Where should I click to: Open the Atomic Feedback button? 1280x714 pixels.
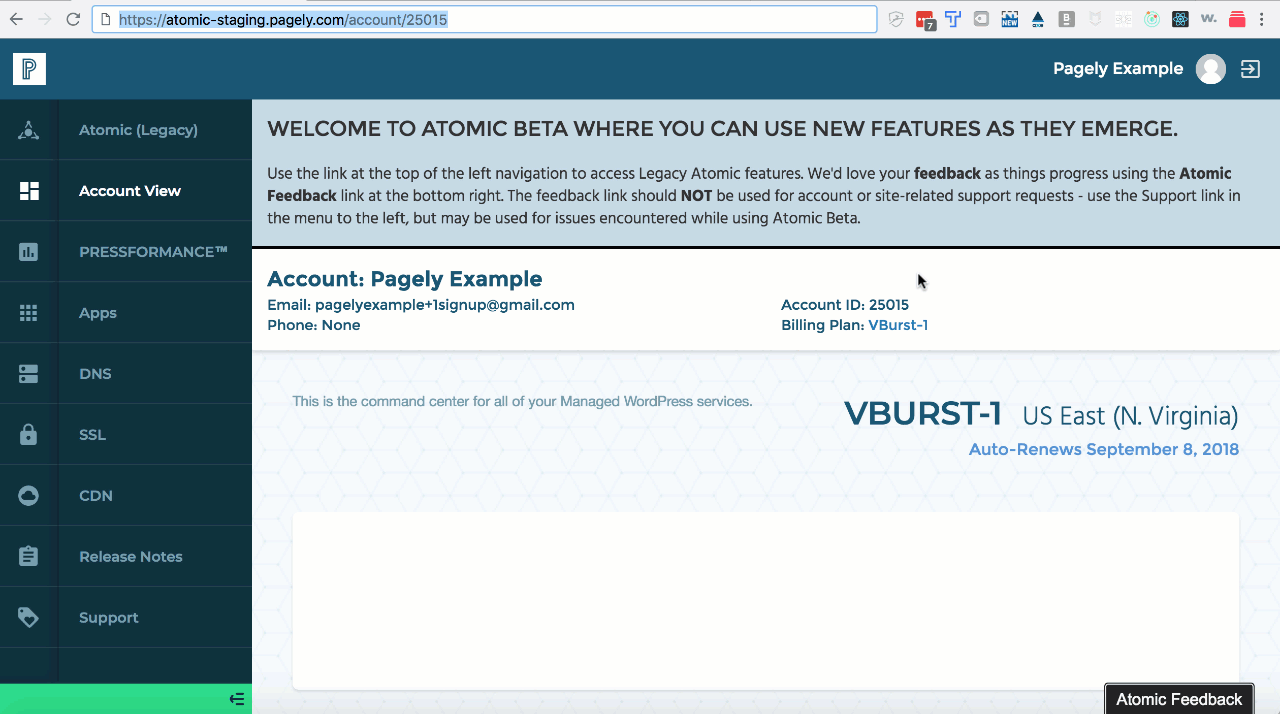(x=1179, y=699)
